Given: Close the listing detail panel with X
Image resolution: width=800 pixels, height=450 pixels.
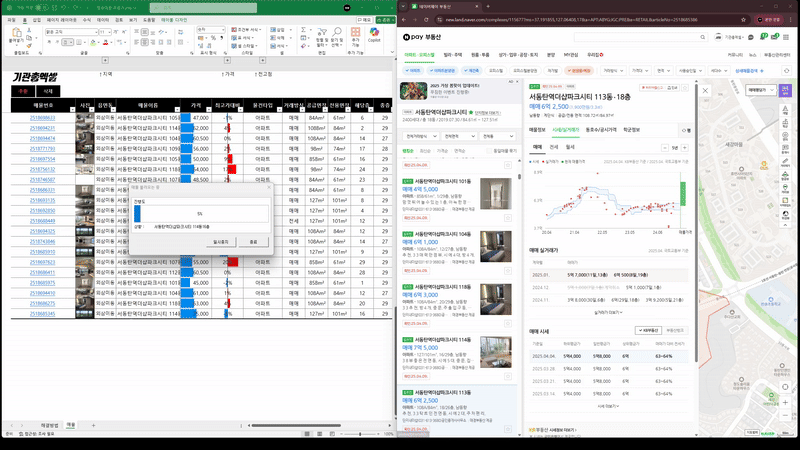Looking at the screenshot, I should 705,90.
